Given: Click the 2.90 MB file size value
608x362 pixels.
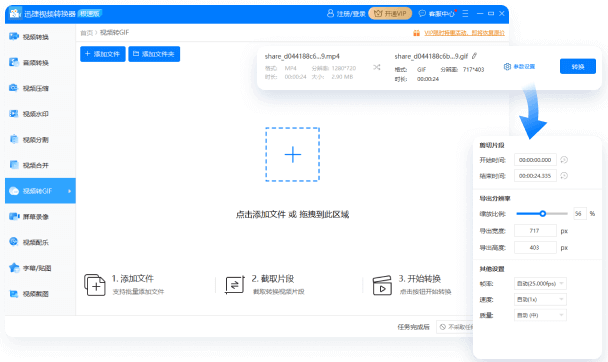Looking at the screenshot, I should [x=342, y=77].
